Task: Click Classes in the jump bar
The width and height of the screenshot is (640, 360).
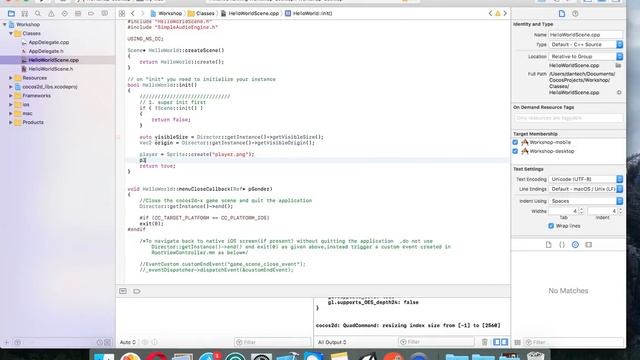Action: [x=201, y=13]
